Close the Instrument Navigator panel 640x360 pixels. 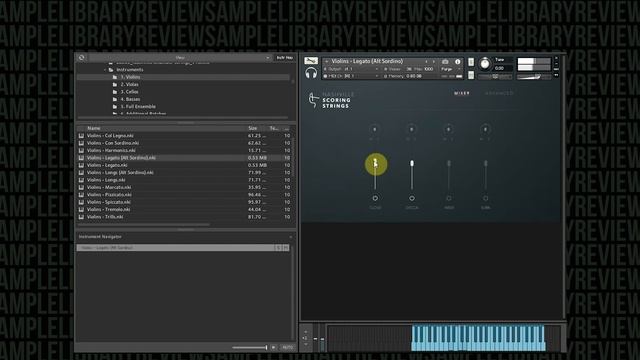[x=291, y=237]
